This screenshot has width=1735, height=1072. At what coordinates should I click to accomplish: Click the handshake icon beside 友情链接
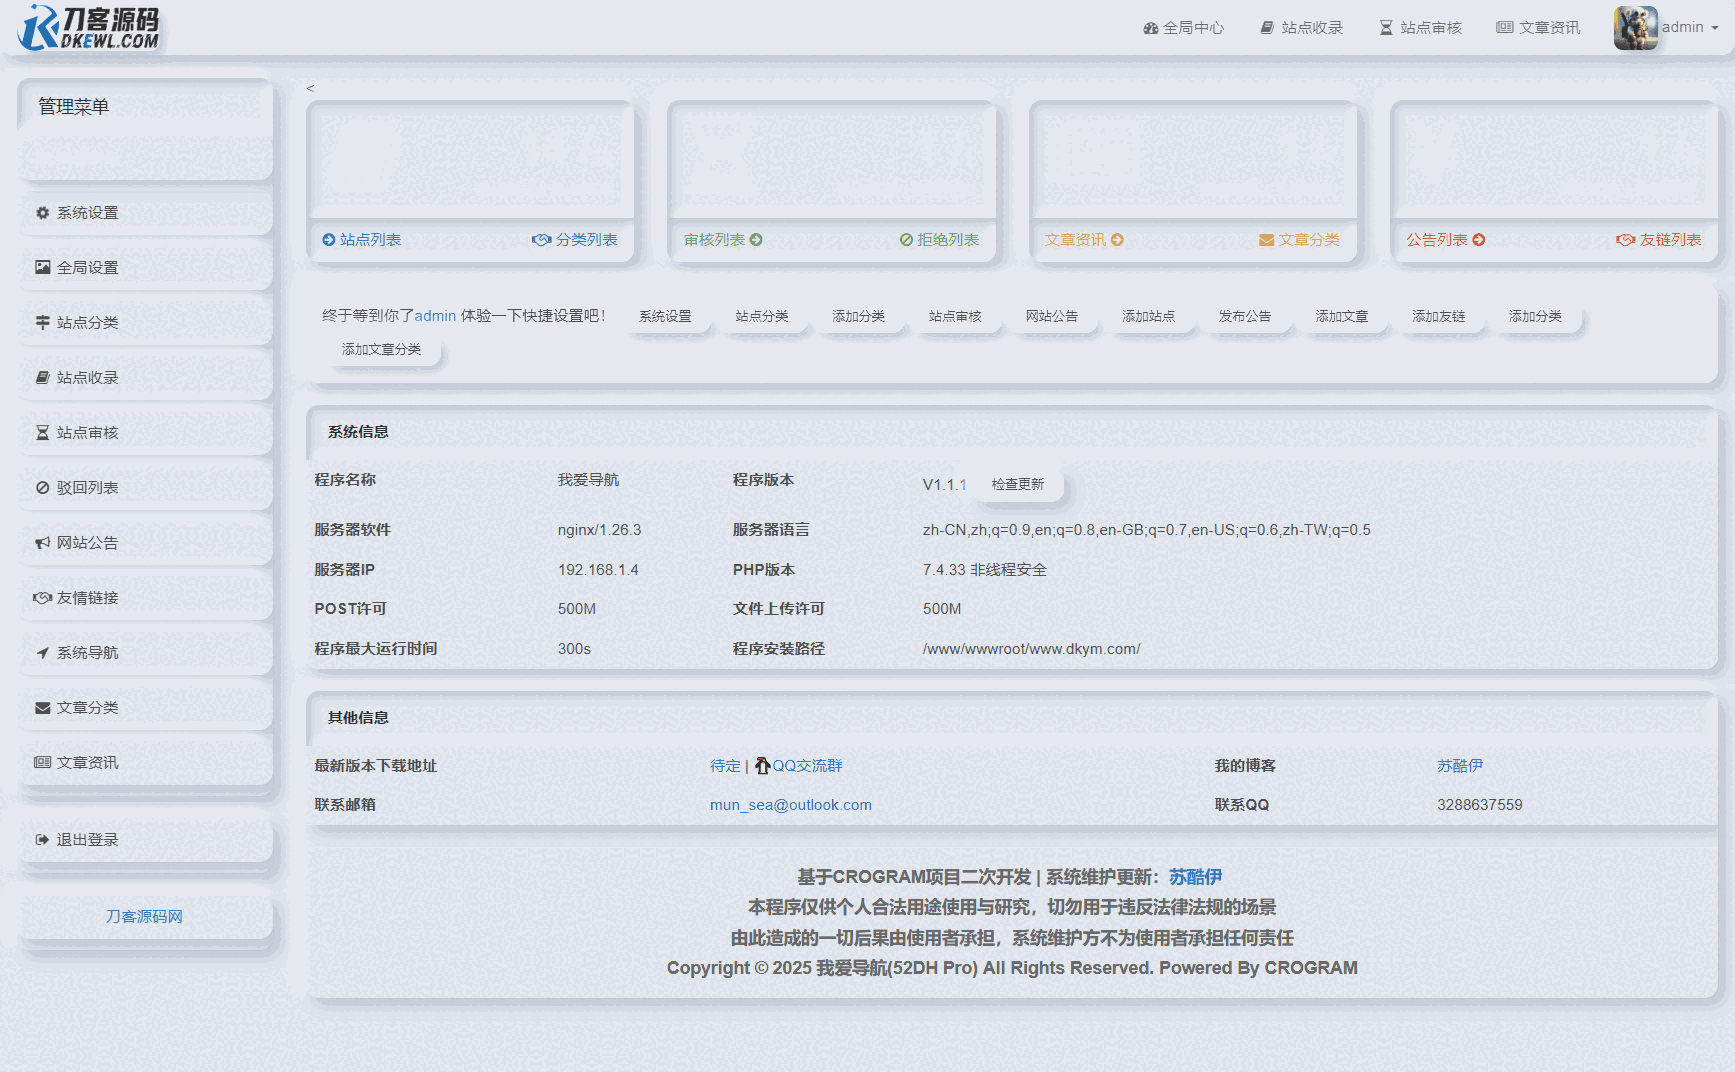coord(42,598)
